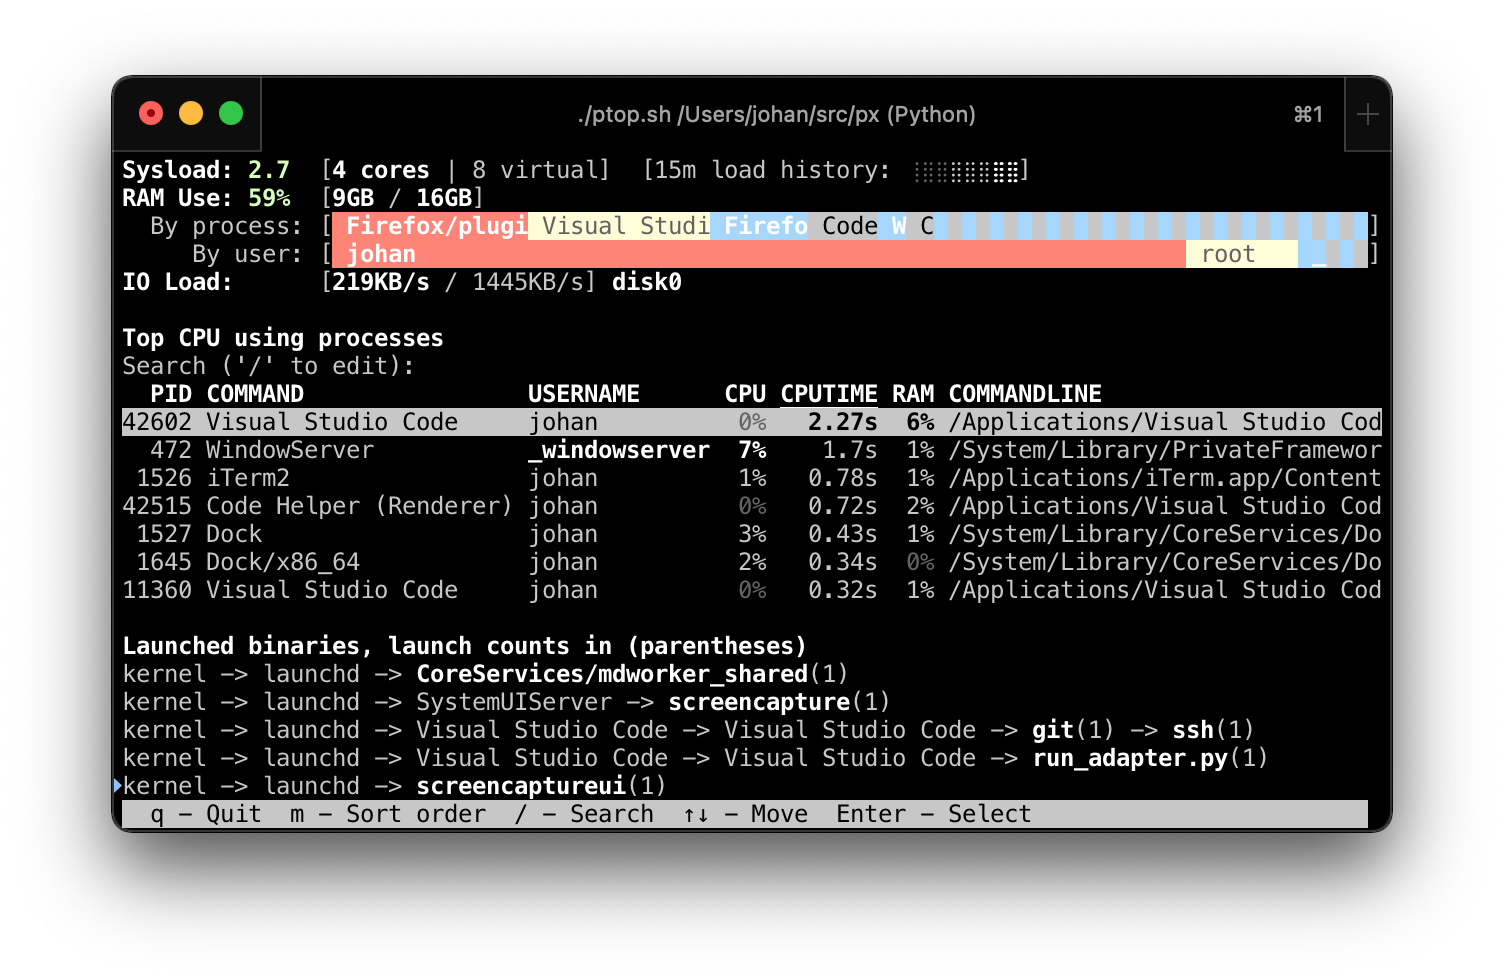
Task: Click the 15m load history graph
Action: click(x=967, y=171)
